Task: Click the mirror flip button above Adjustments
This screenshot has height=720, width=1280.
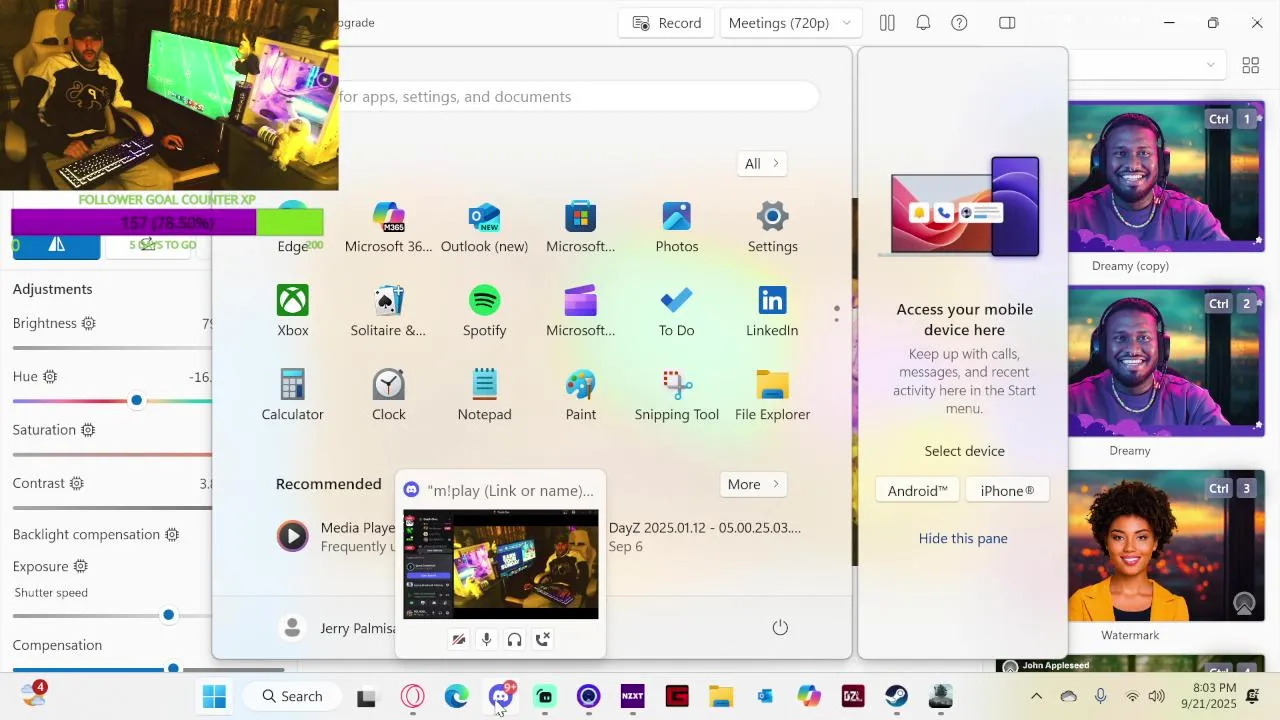Action: [56, 245]
